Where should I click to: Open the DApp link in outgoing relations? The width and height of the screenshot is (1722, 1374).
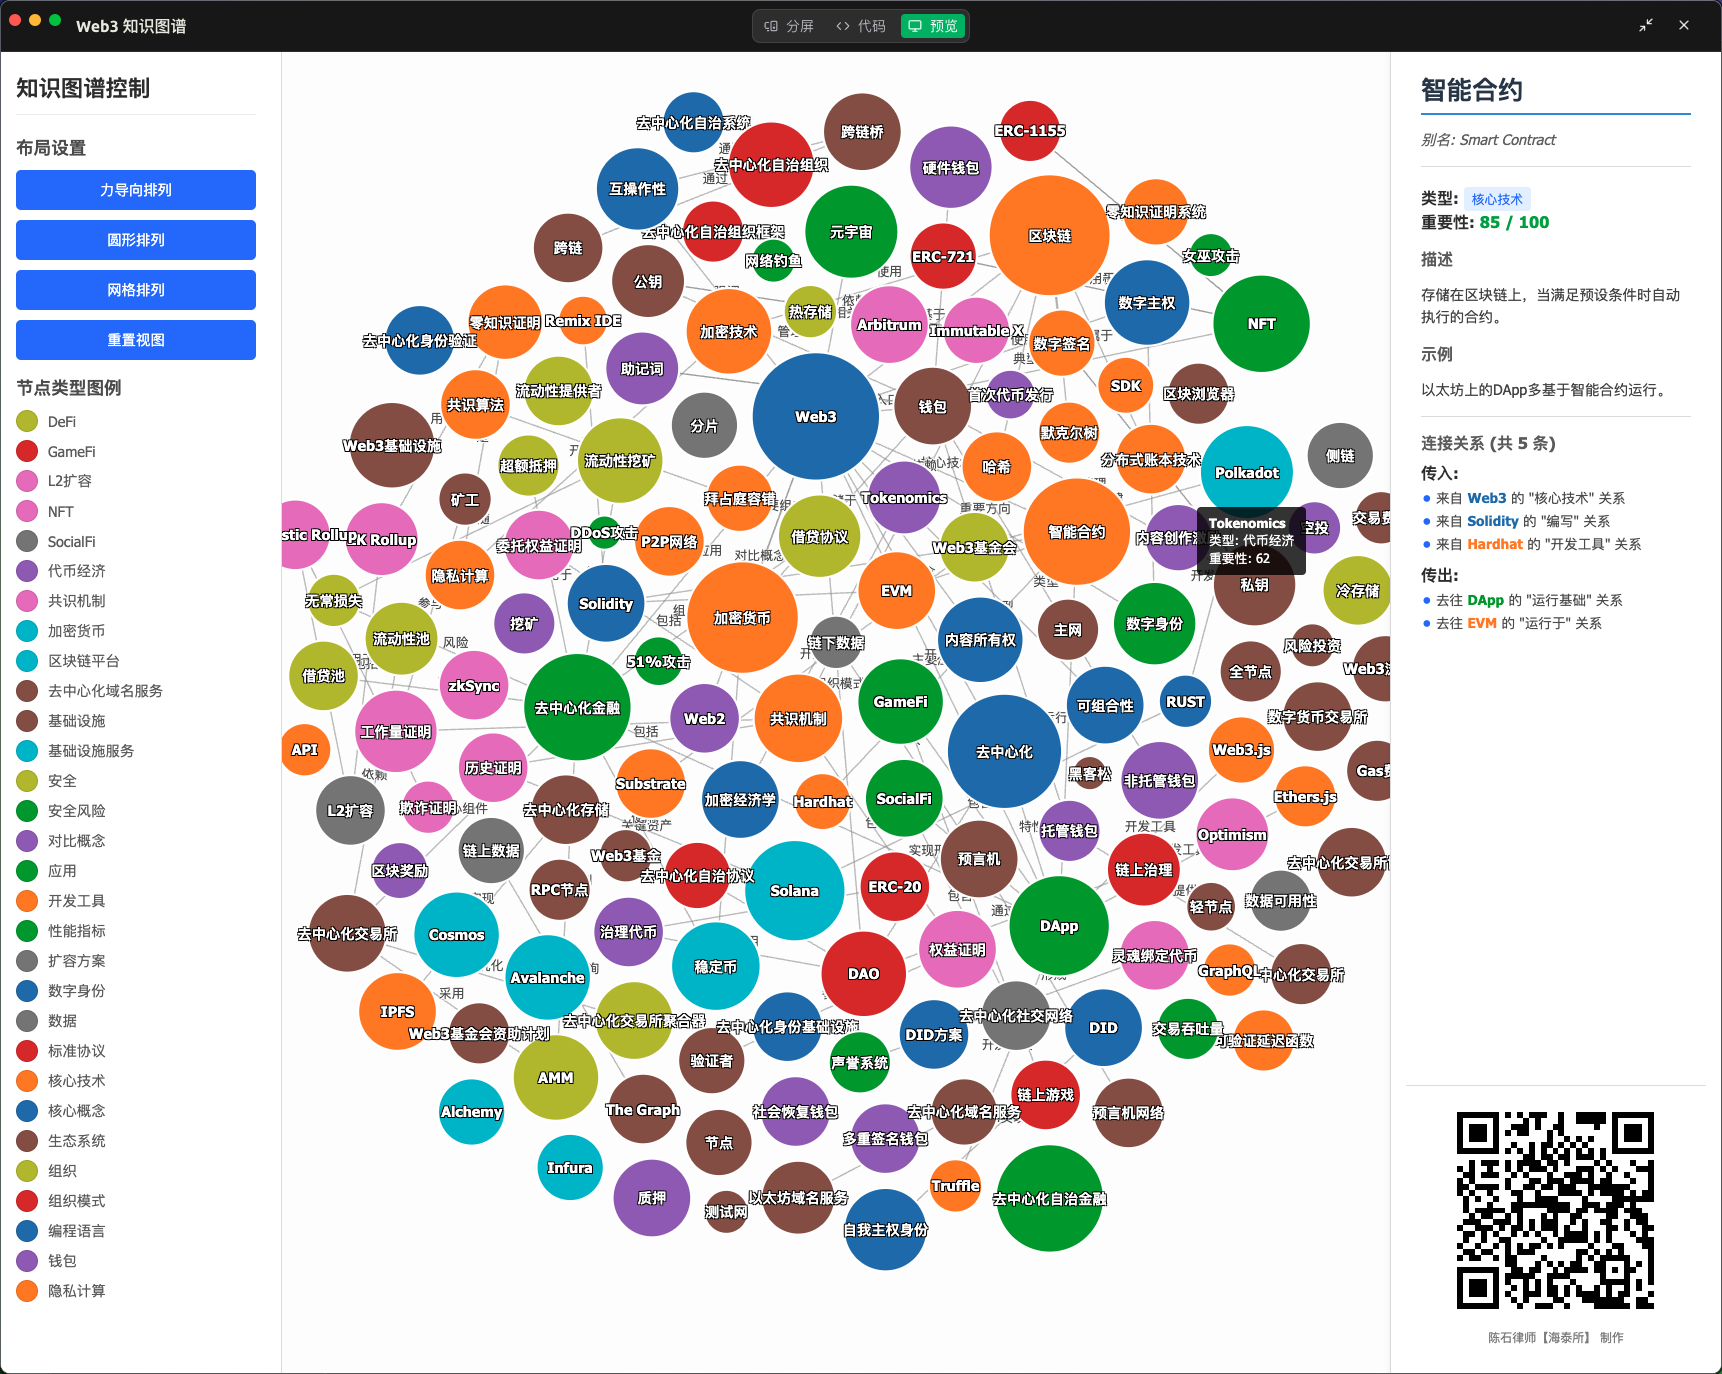click(x=1485, y=600)
